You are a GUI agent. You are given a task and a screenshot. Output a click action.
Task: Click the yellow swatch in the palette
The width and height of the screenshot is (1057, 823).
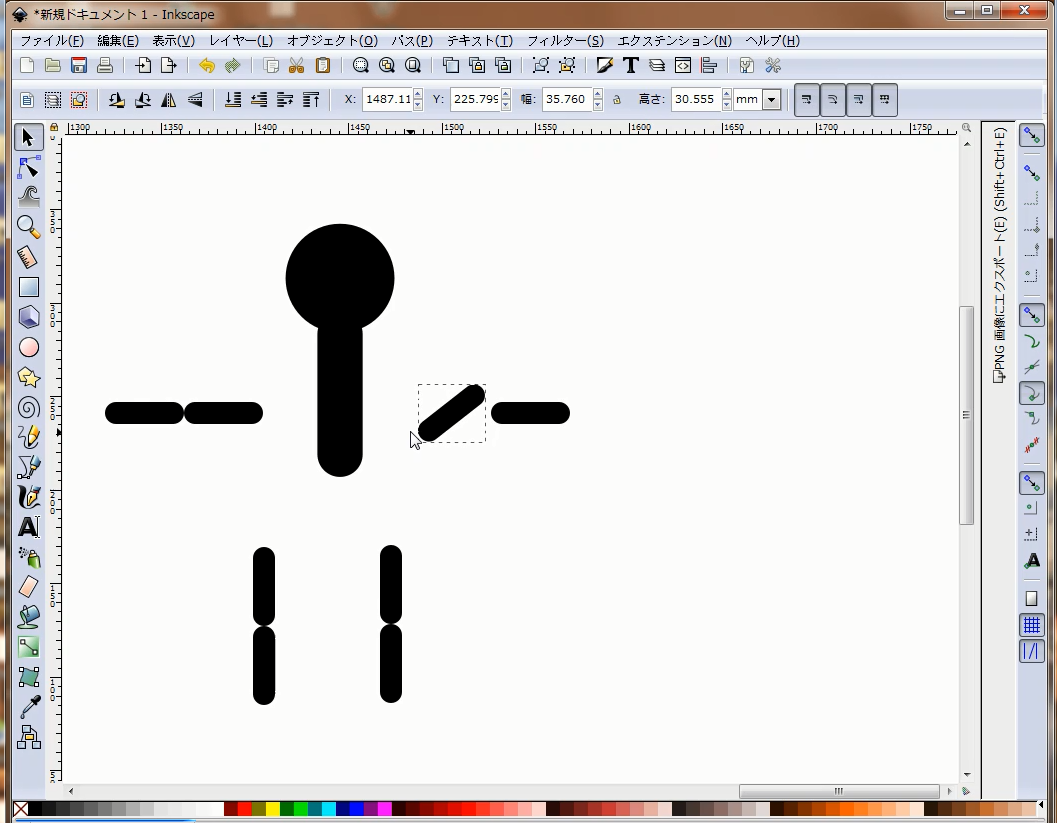(x=273, y=809)
